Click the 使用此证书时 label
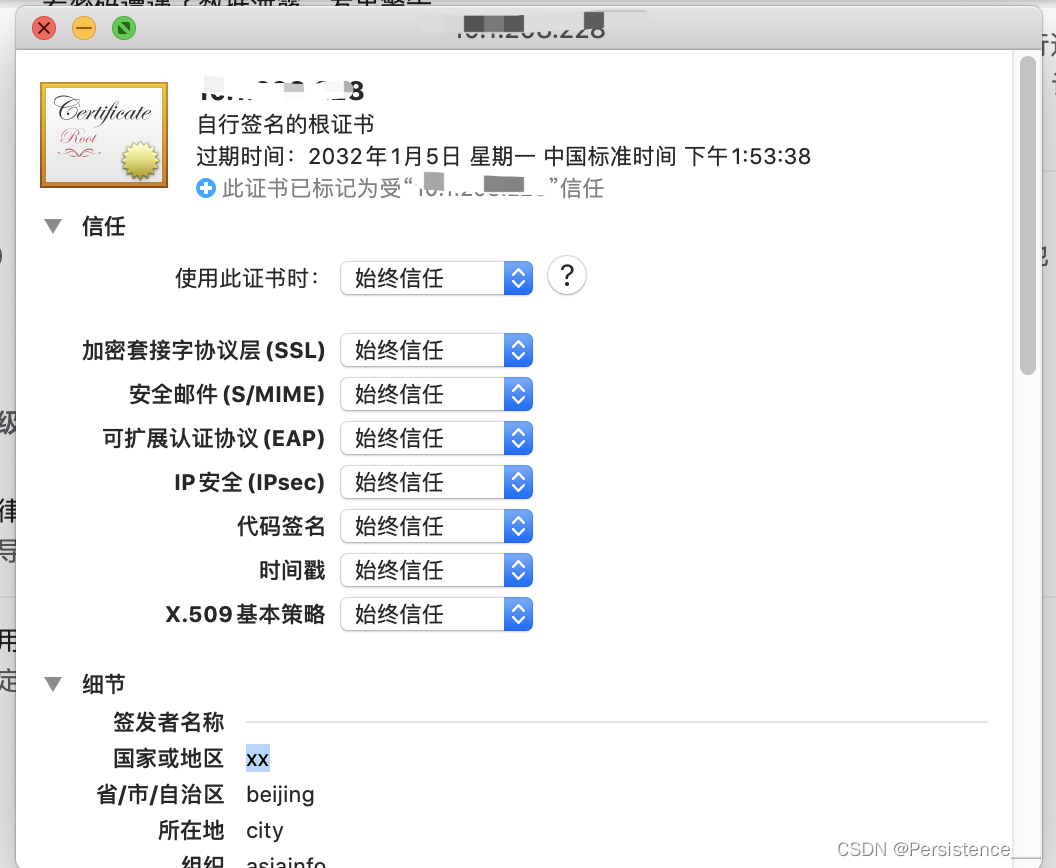 [247, 277]
